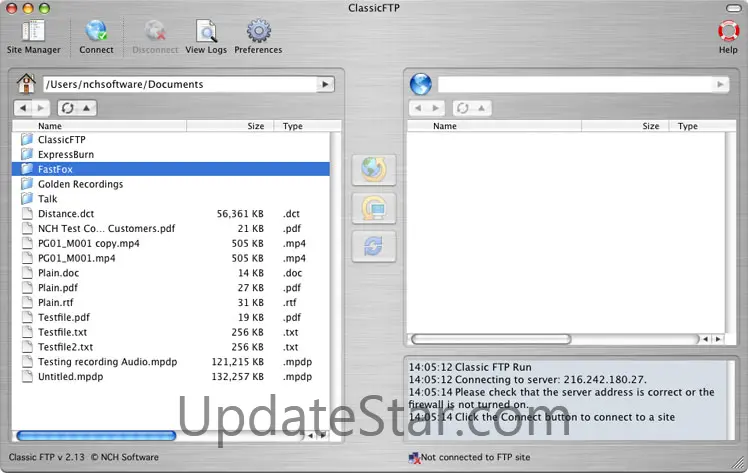
Task: Sort remote files by Size
Action: click(x=625, y=126)
